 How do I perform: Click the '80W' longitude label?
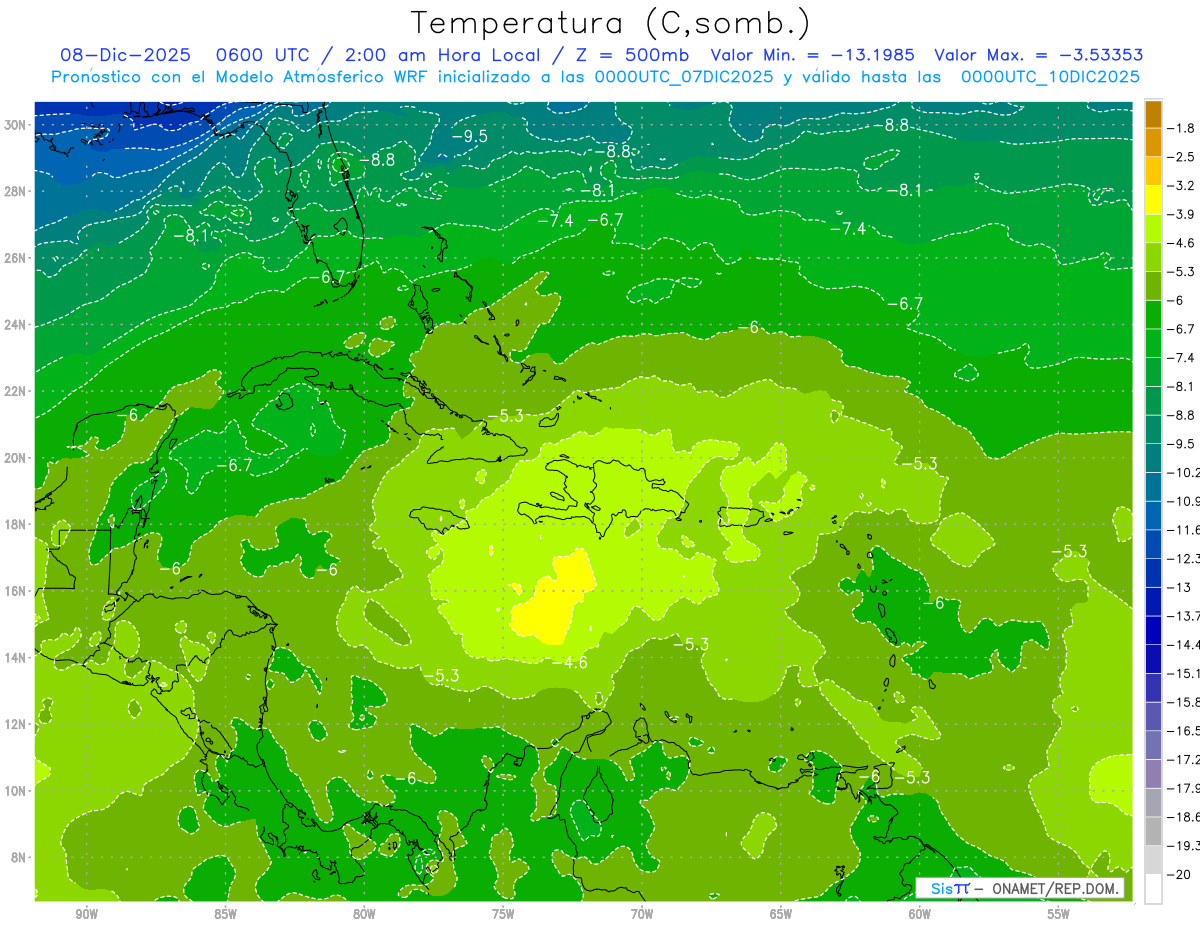click(364, 914)
